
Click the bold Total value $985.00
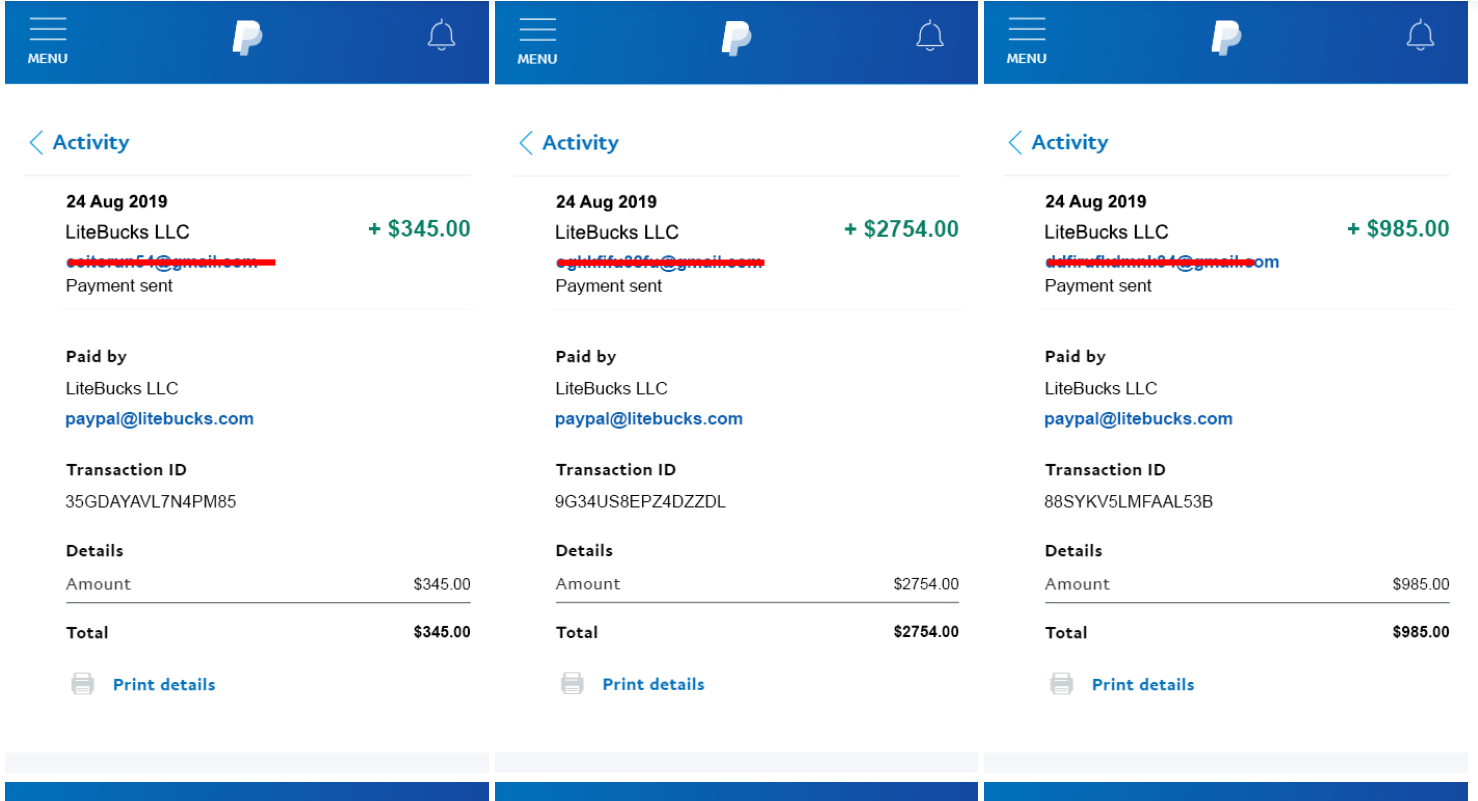(x=1421, y=632)
